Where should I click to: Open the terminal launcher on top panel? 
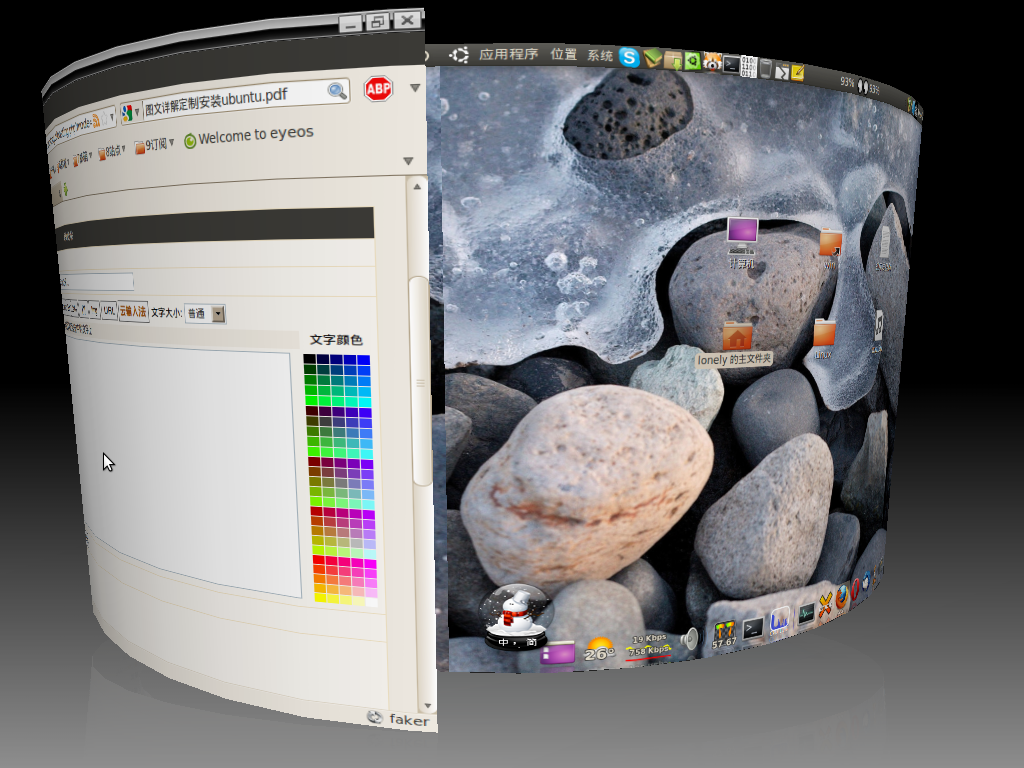[731, 65]
